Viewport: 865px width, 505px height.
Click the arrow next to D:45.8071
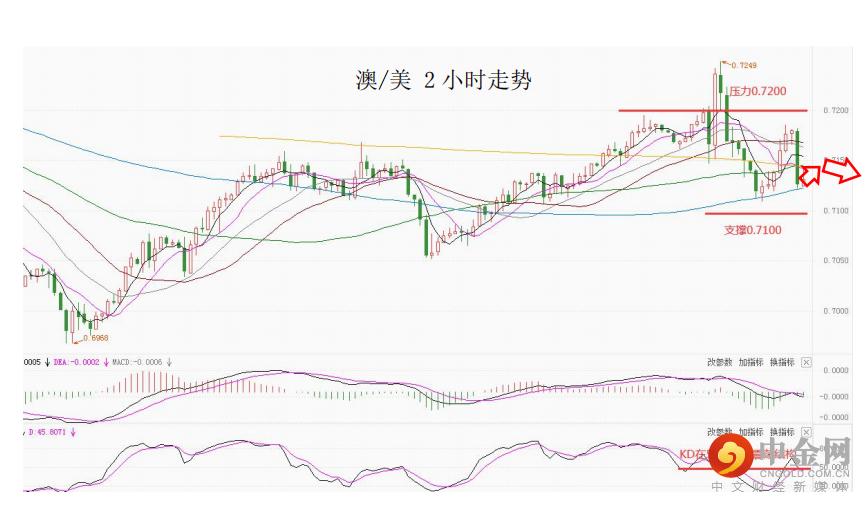(74, 433)
